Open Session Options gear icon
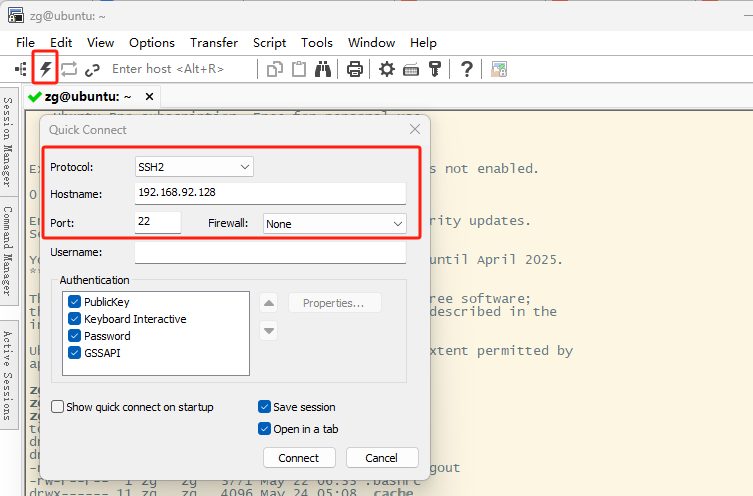The image size is (753, 496). pos(387,69)
